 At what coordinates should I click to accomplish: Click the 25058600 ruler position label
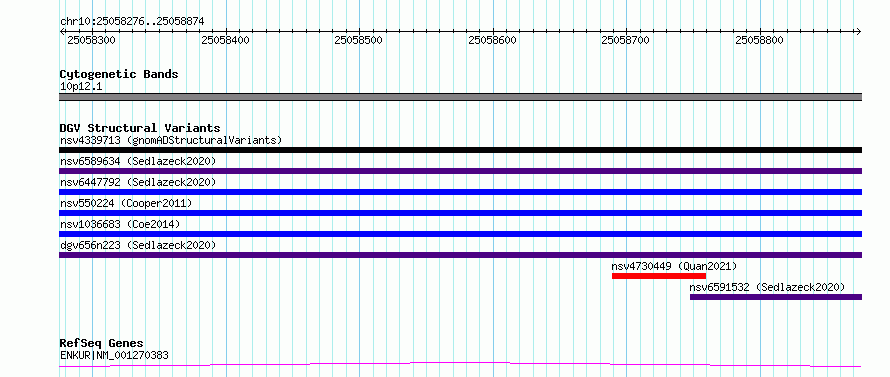[x=492, y=40]
